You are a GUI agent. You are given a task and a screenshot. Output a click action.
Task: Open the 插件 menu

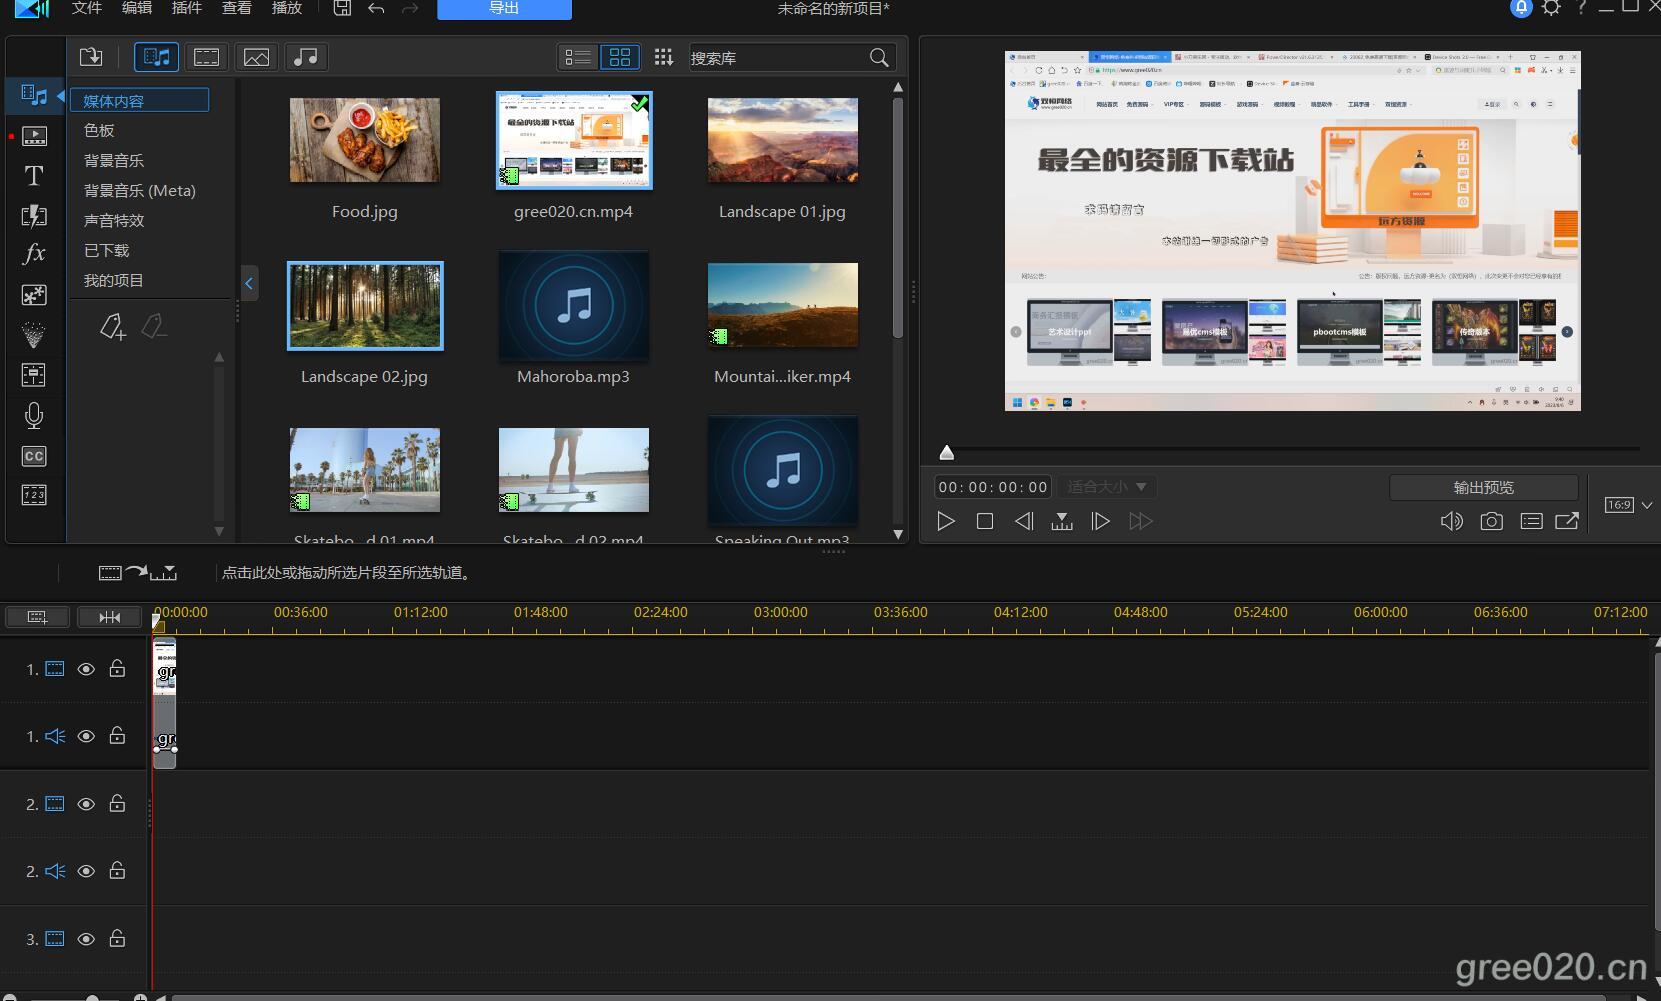[187, 8]
